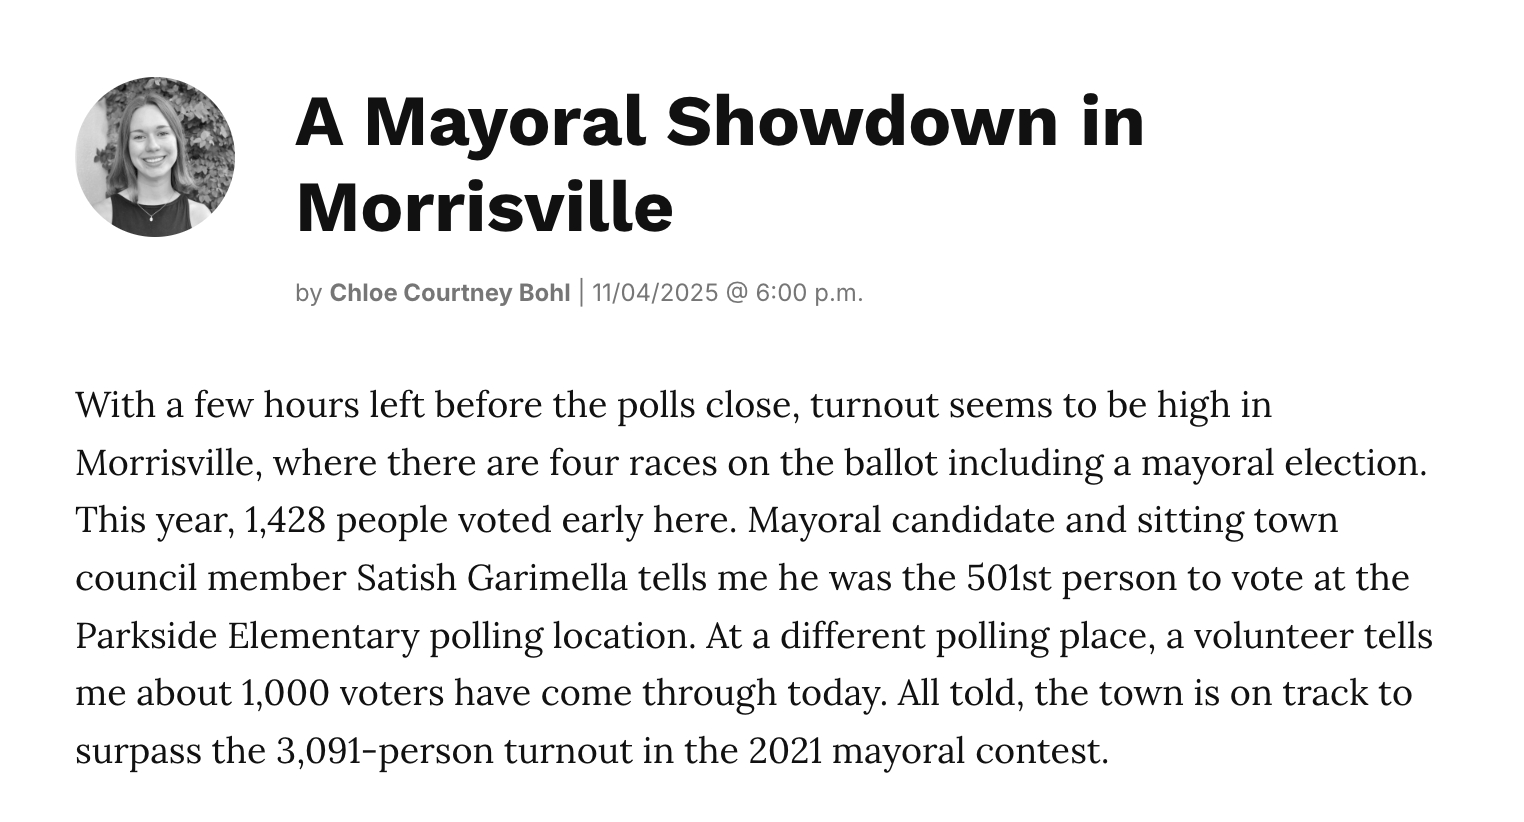
Task: Click the "501st" number in the paragraph
Action: [1009, 578]
